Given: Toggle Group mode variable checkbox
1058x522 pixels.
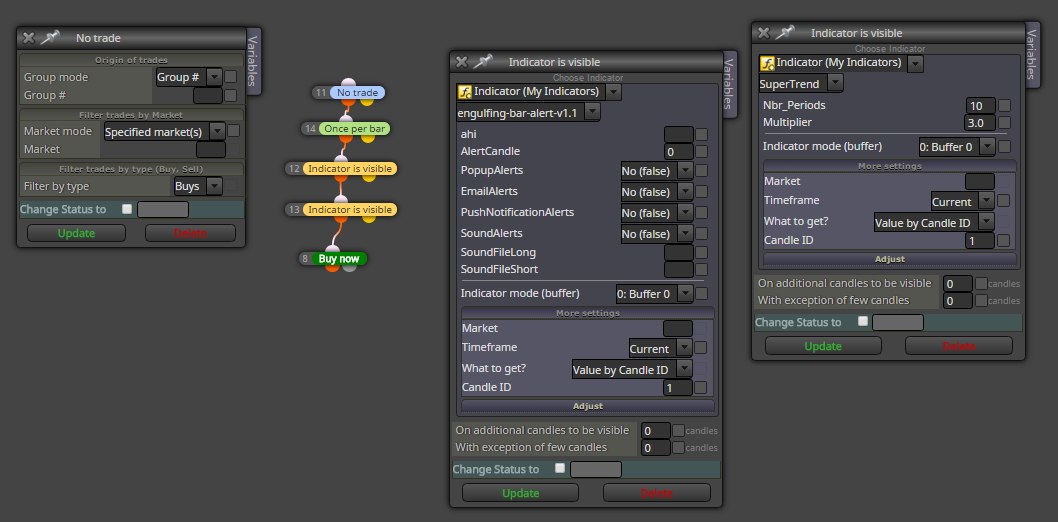Looking at the screenshot, I should (x=231, y=77).
